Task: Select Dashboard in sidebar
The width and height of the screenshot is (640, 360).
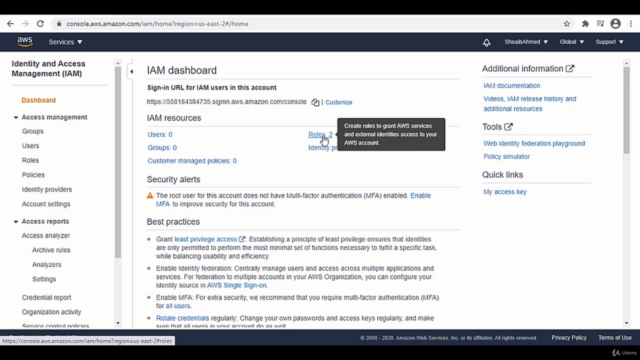Action: (x=38, y=100)
